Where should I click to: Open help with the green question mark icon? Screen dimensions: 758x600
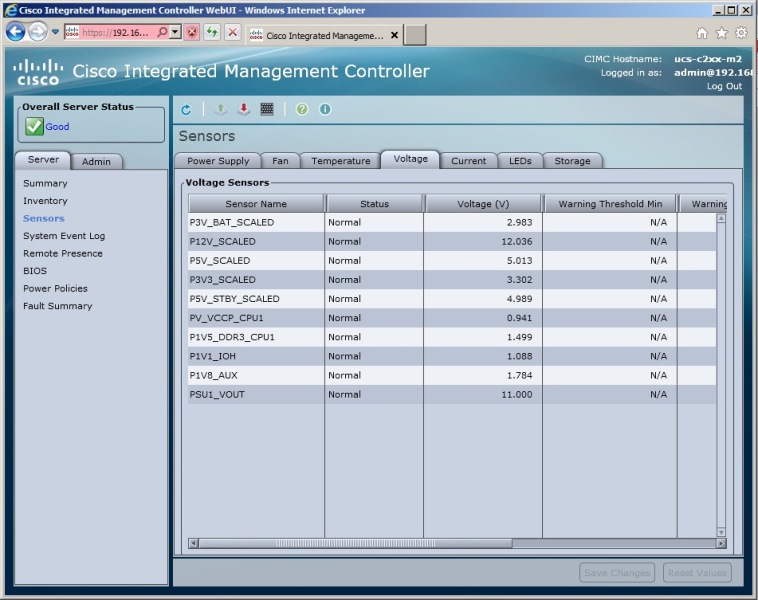pyautogui.click(x=302, y=109)
